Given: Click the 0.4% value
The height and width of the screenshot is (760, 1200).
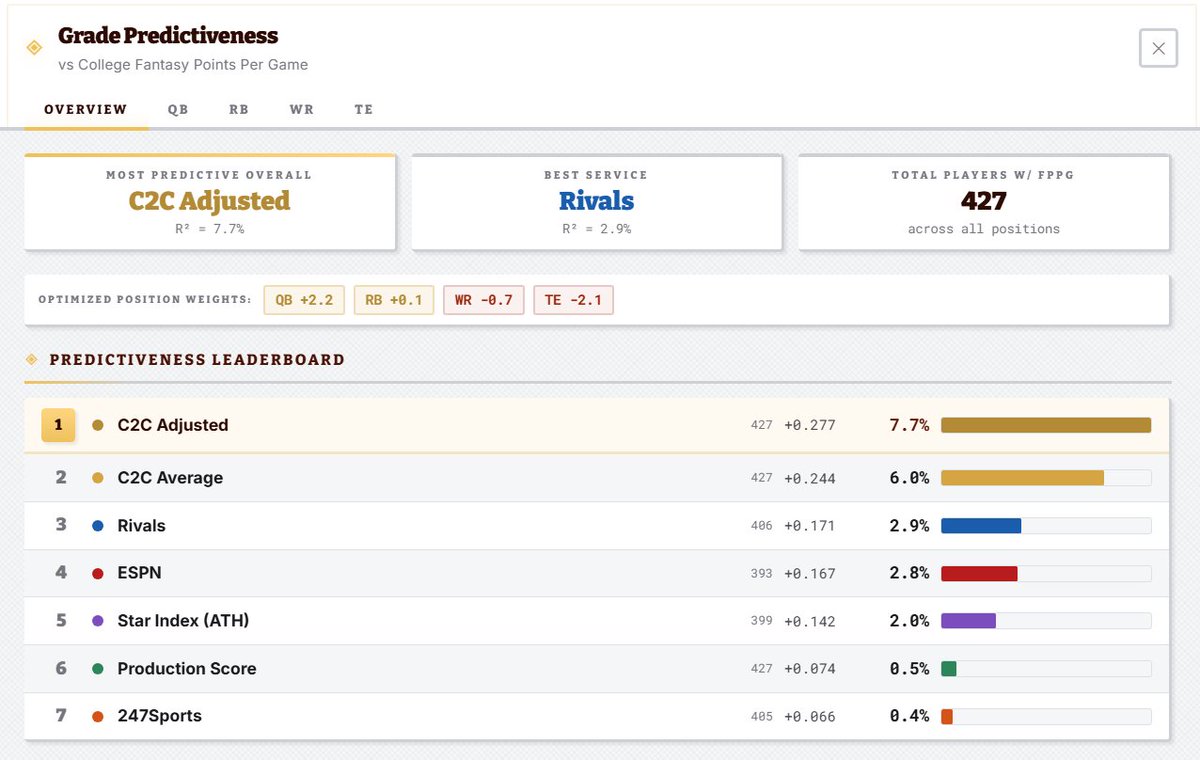Looking at the screenshot, I should [x=909, y=716].
